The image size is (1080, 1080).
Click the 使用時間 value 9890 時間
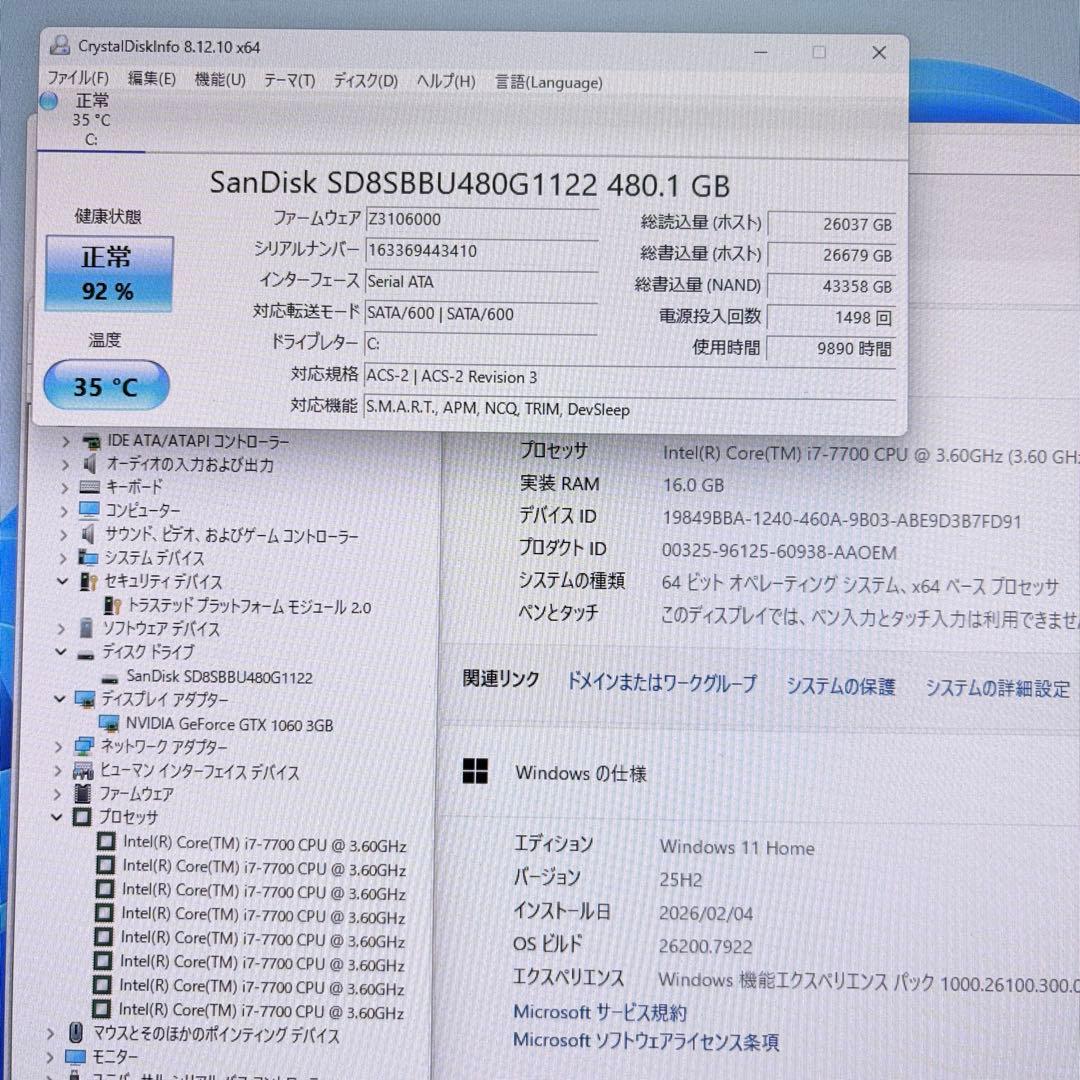click(831, 349)
